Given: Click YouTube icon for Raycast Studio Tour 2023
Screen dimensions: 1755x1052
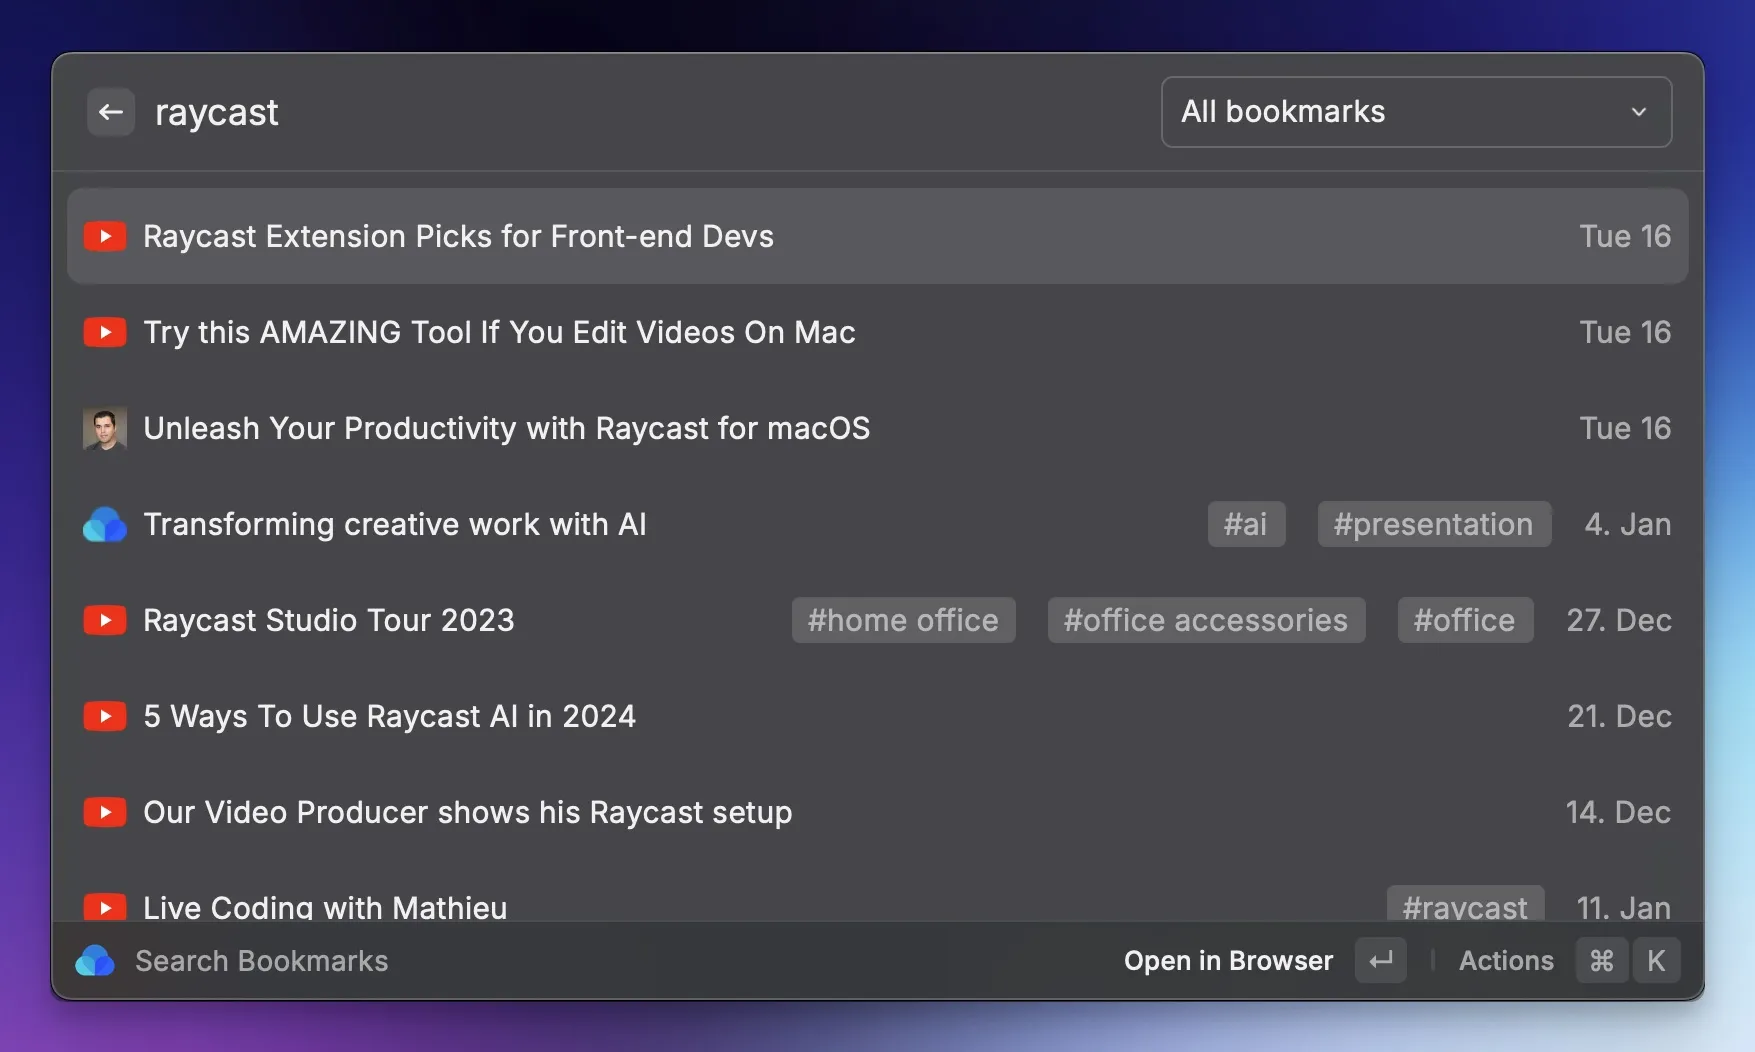Looking at the screenshot, I should pos(105,620).
